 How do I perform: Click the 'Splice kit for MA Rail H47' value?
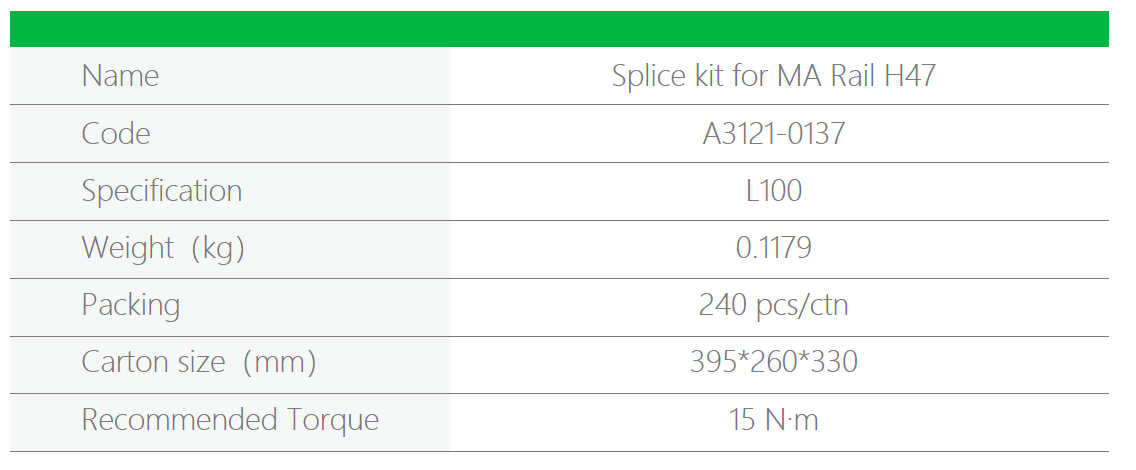coord(773,76)
